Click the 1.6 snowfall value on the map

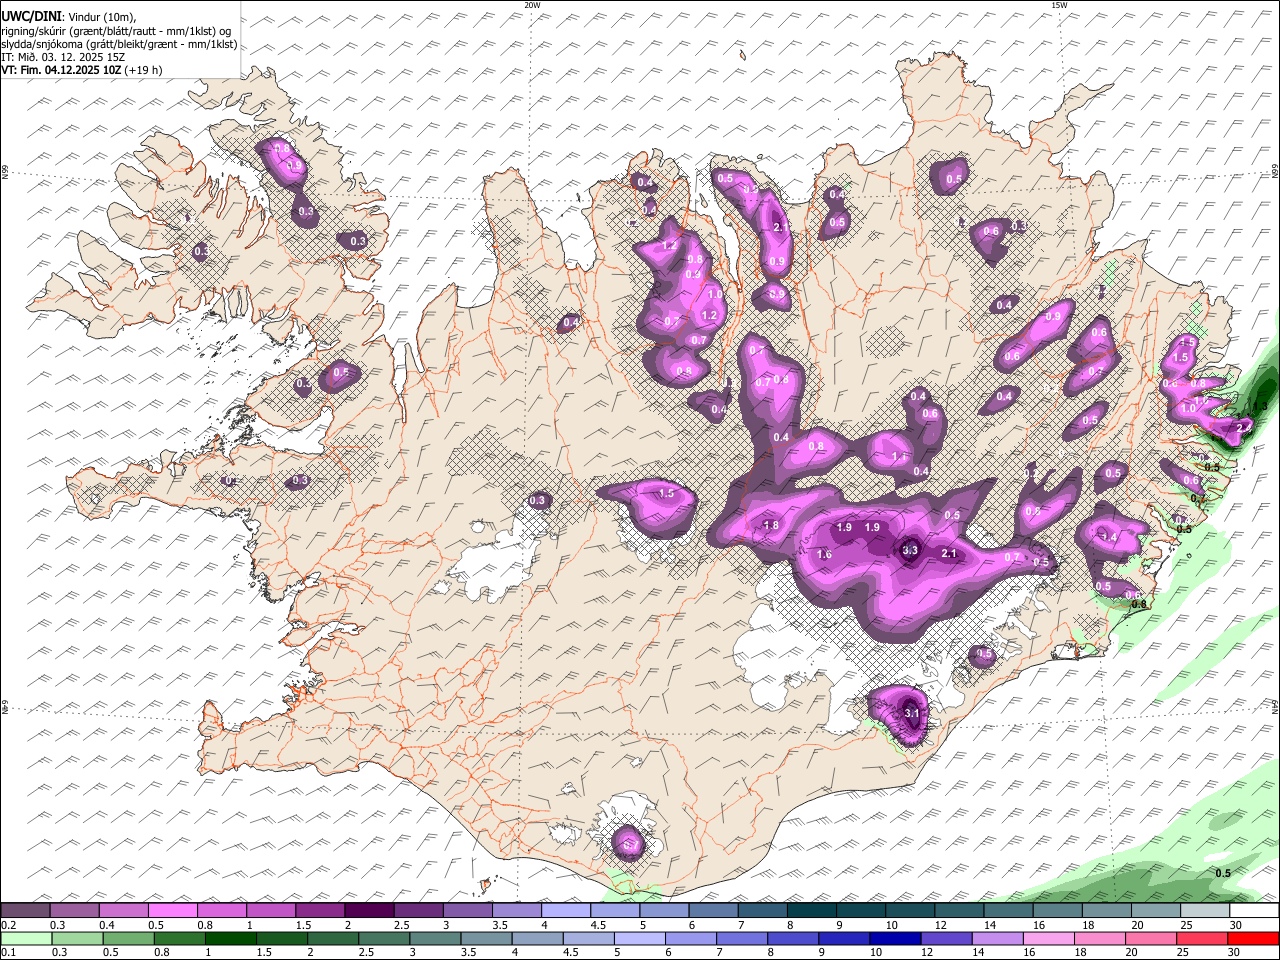coord(825,554)
